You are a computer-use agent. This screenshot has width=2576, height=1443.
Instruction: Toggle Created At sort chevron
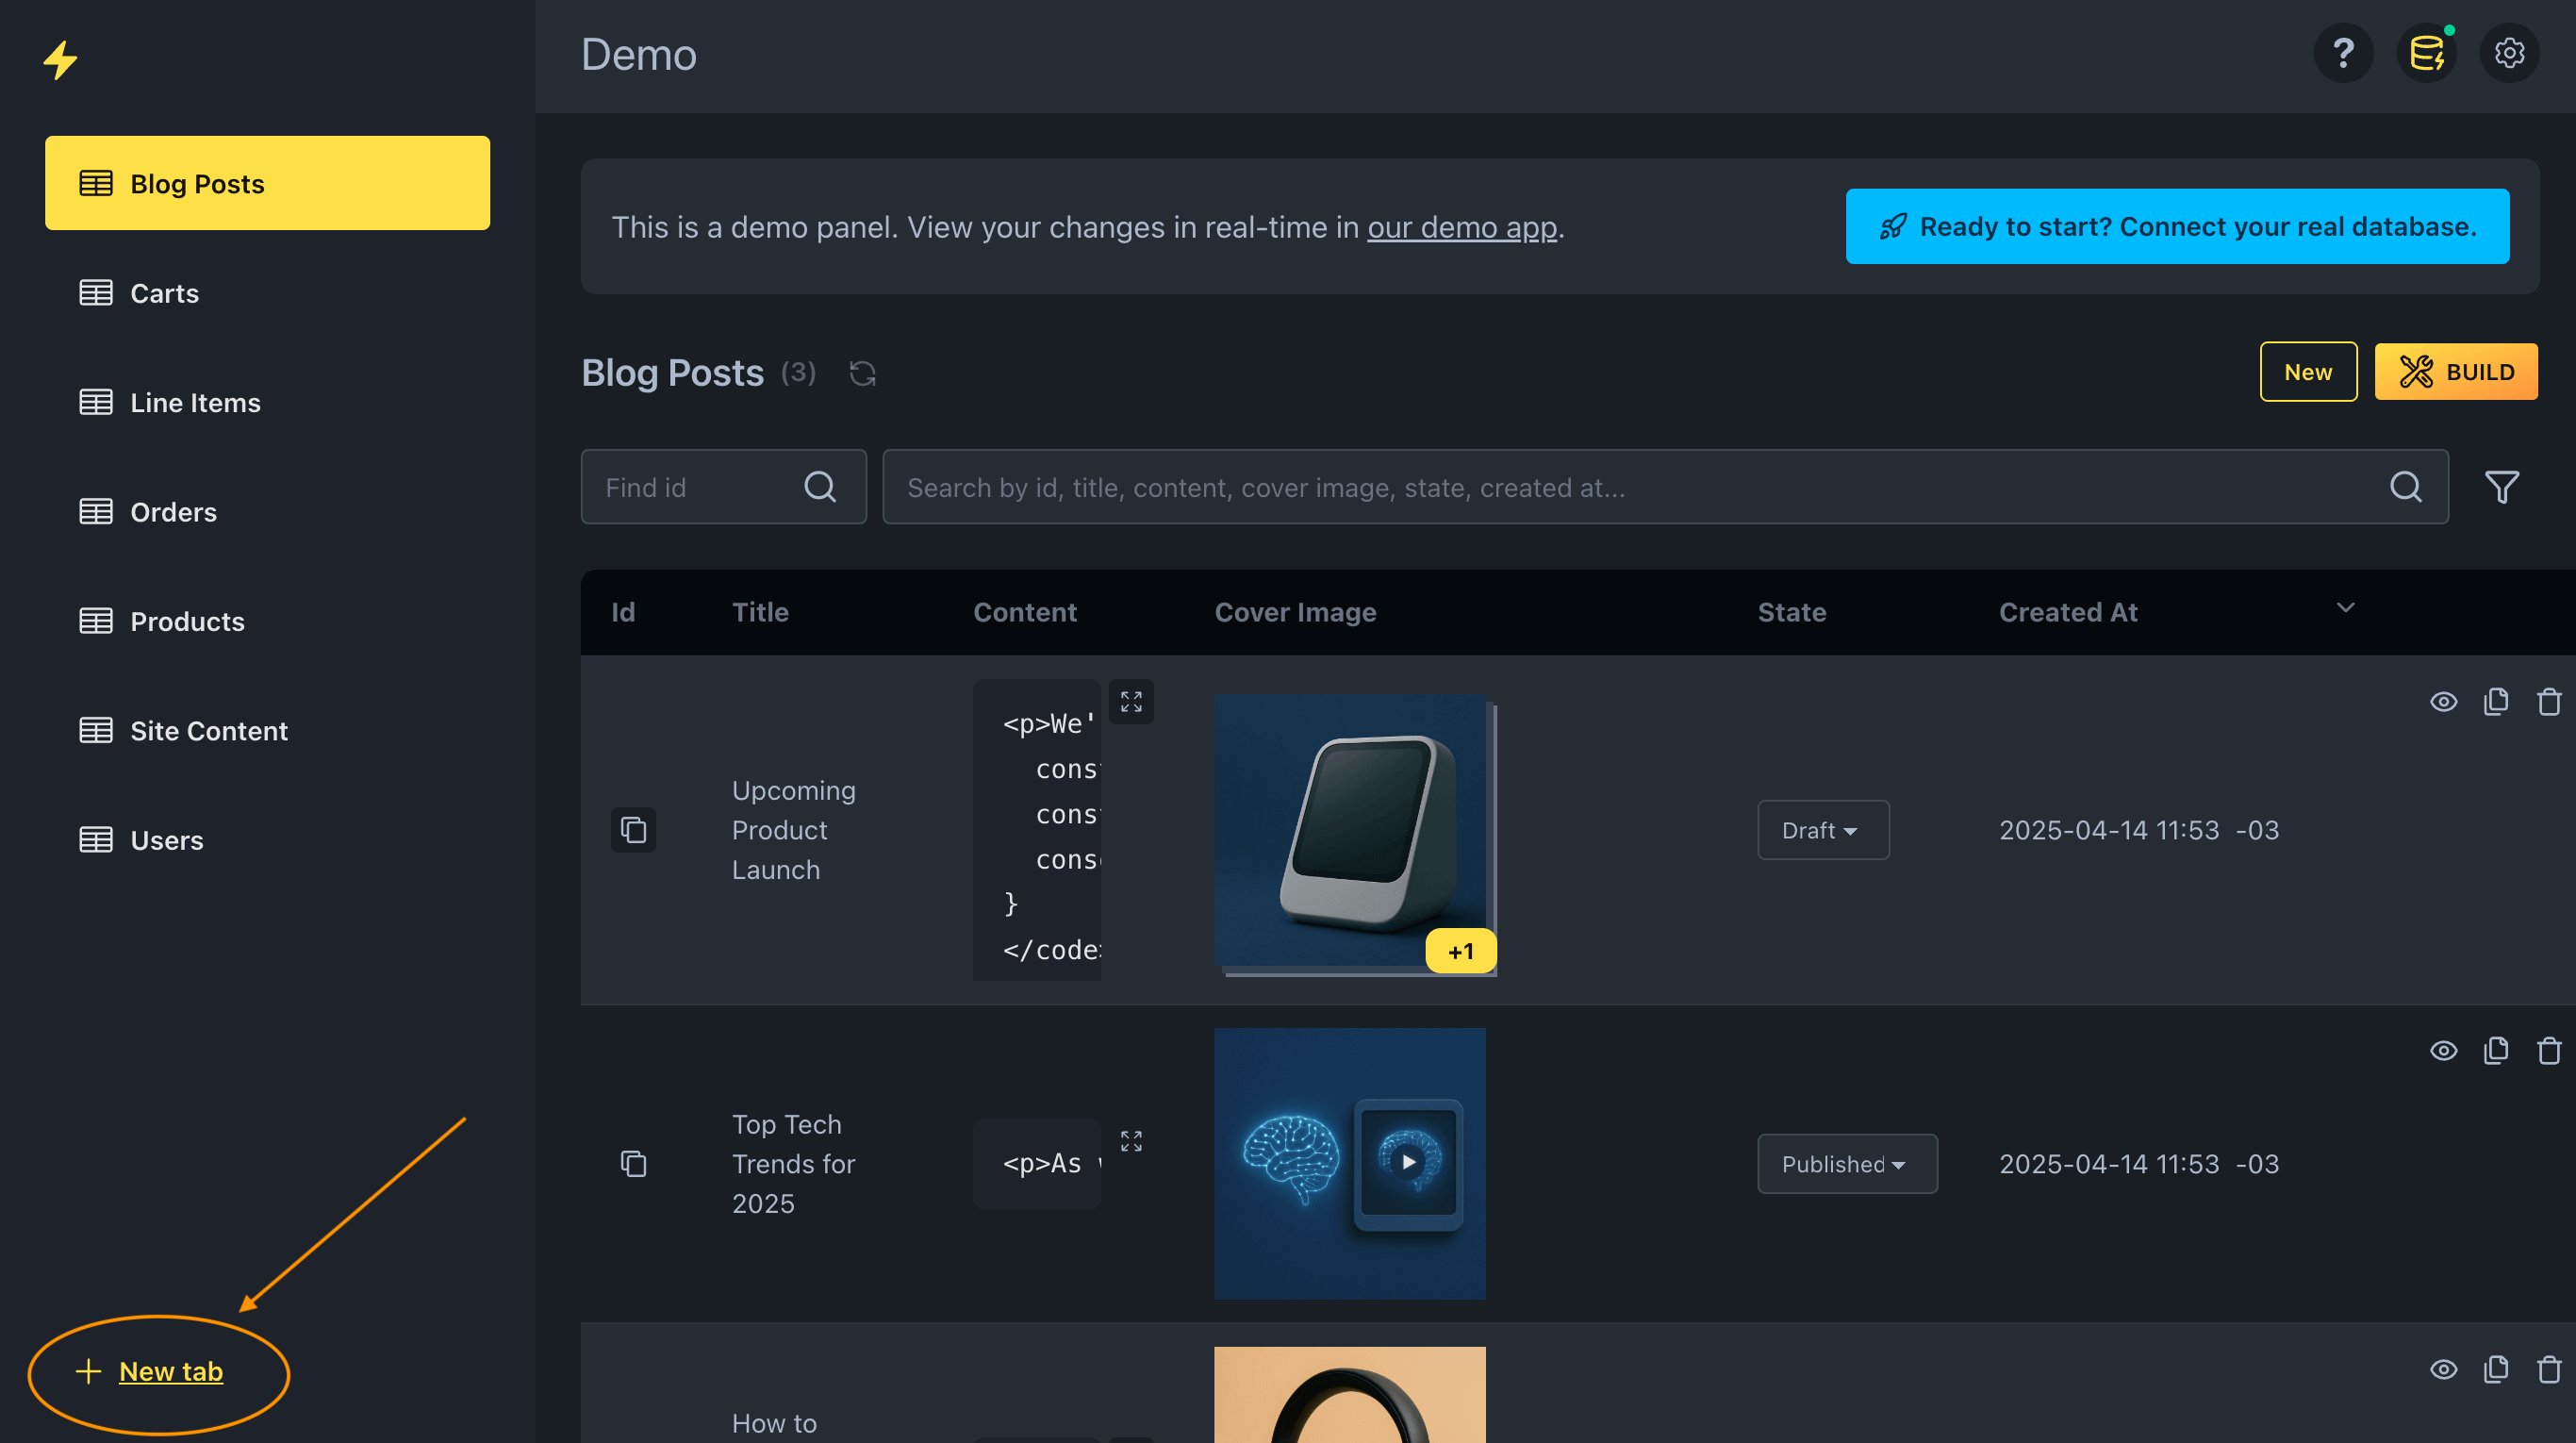click(x=2345, y=608)
